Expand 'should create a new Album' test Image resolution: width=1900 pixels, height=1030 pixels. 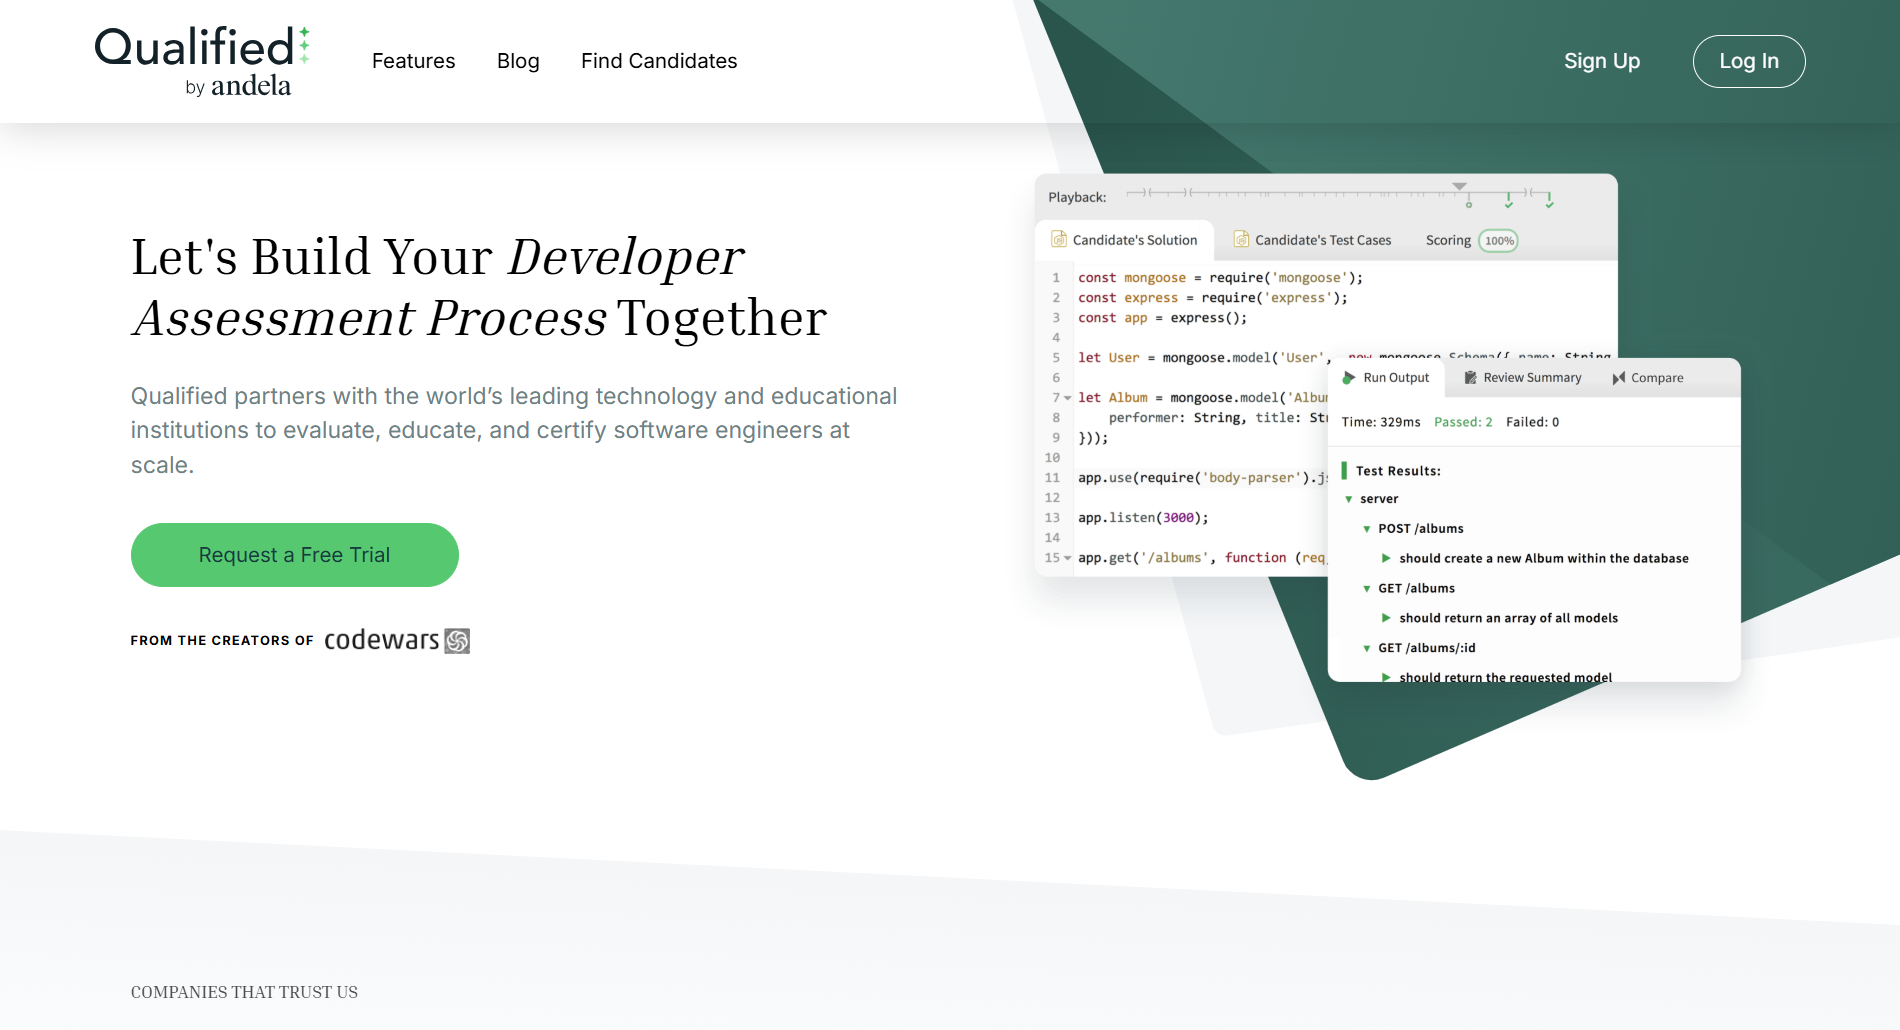1386,558
